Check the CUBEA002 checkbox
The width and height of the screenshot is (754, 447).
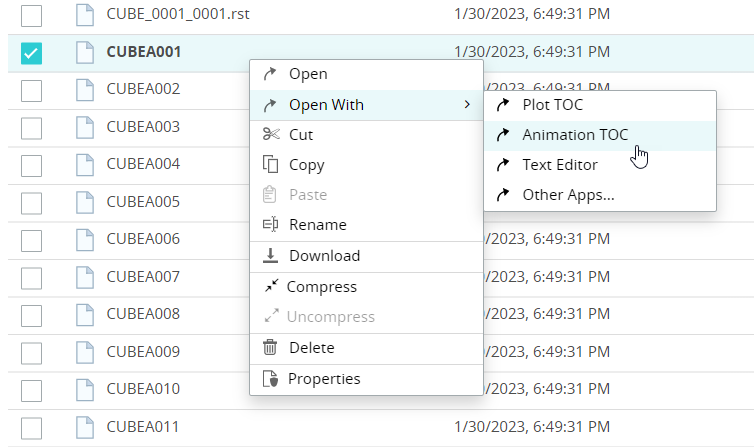coord(31,90)
